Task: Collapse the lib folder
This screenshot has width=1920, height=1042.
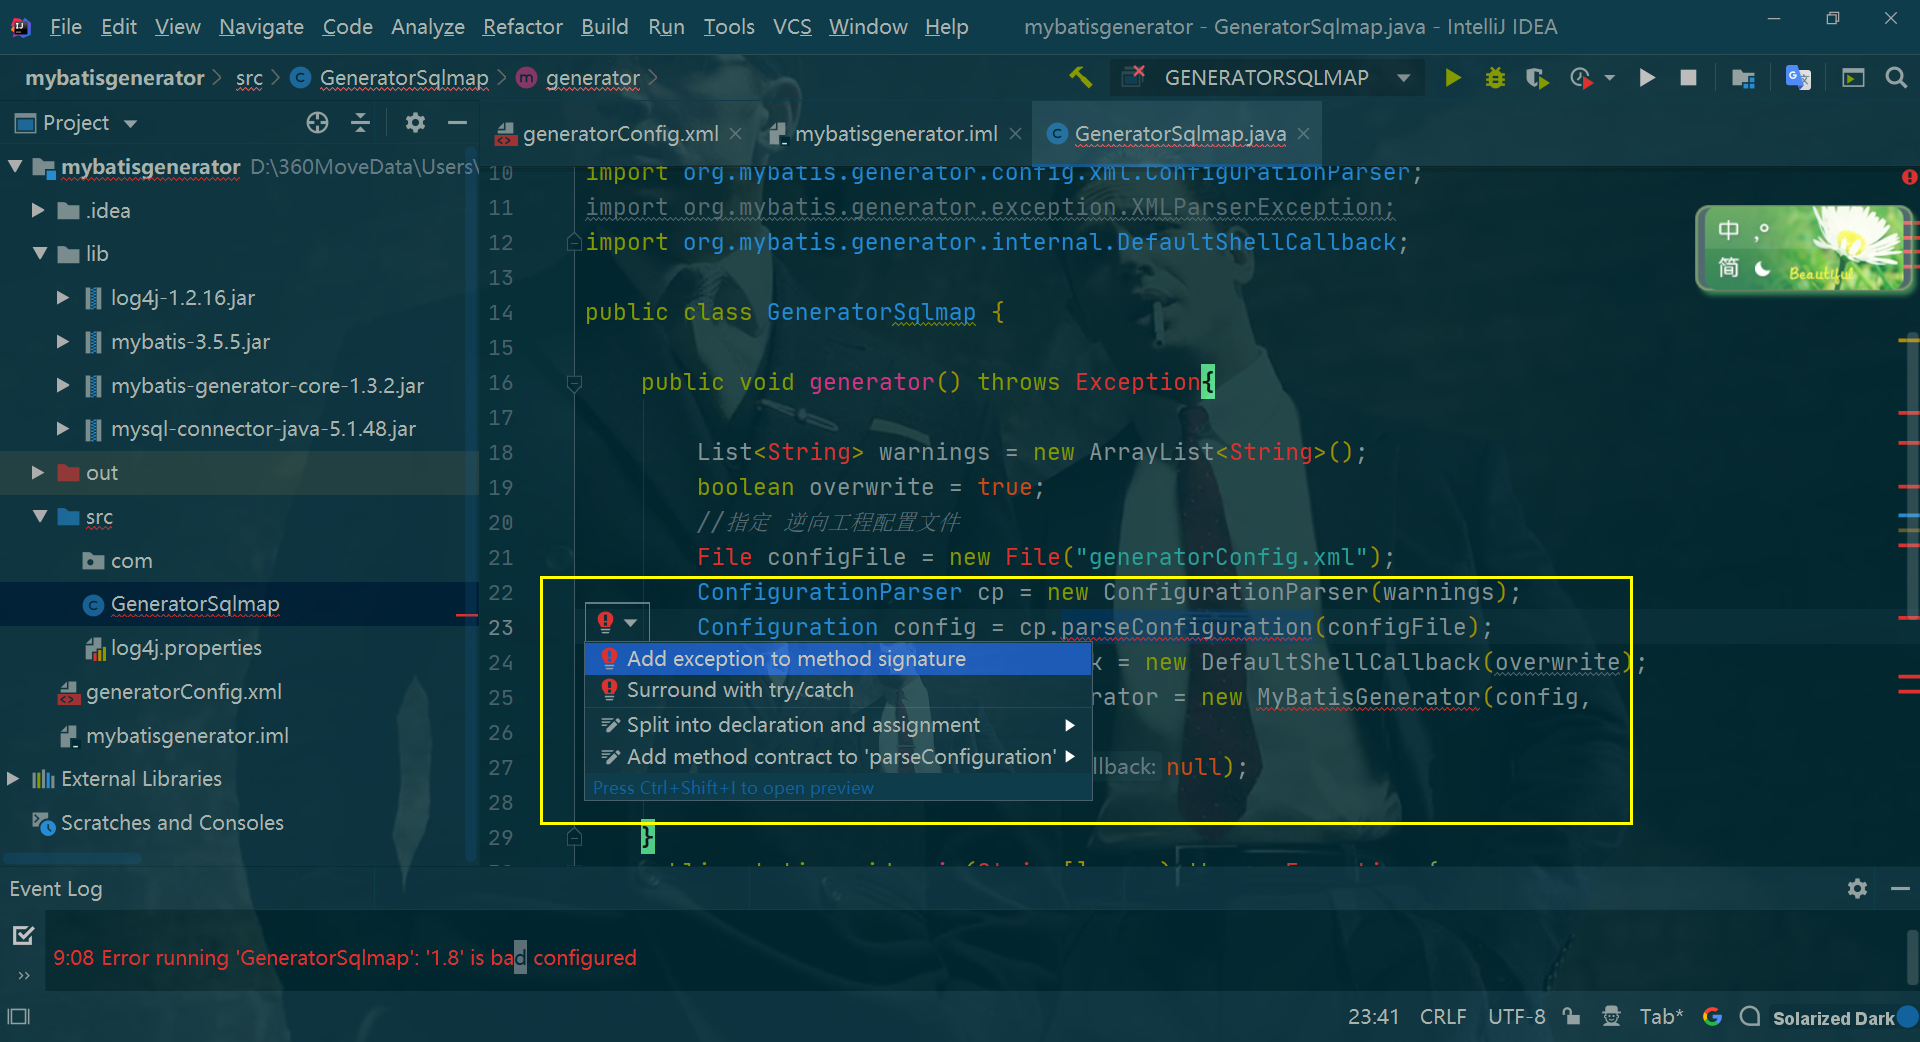Action: click(40, 253)
